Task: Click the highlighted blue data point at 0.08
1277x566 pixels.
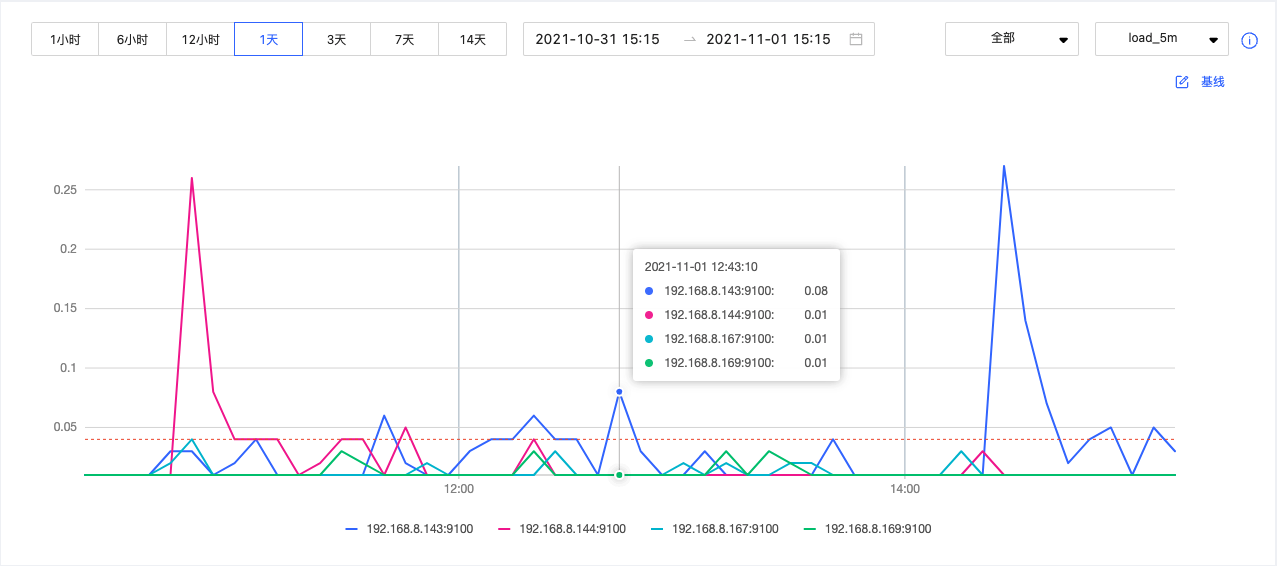Action: pos(619,391)
